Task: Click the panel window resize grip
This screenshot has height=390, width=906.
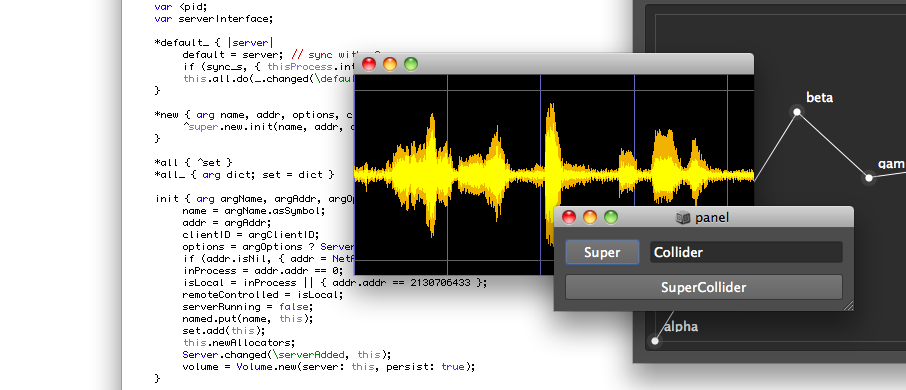Action: point(848,306)
